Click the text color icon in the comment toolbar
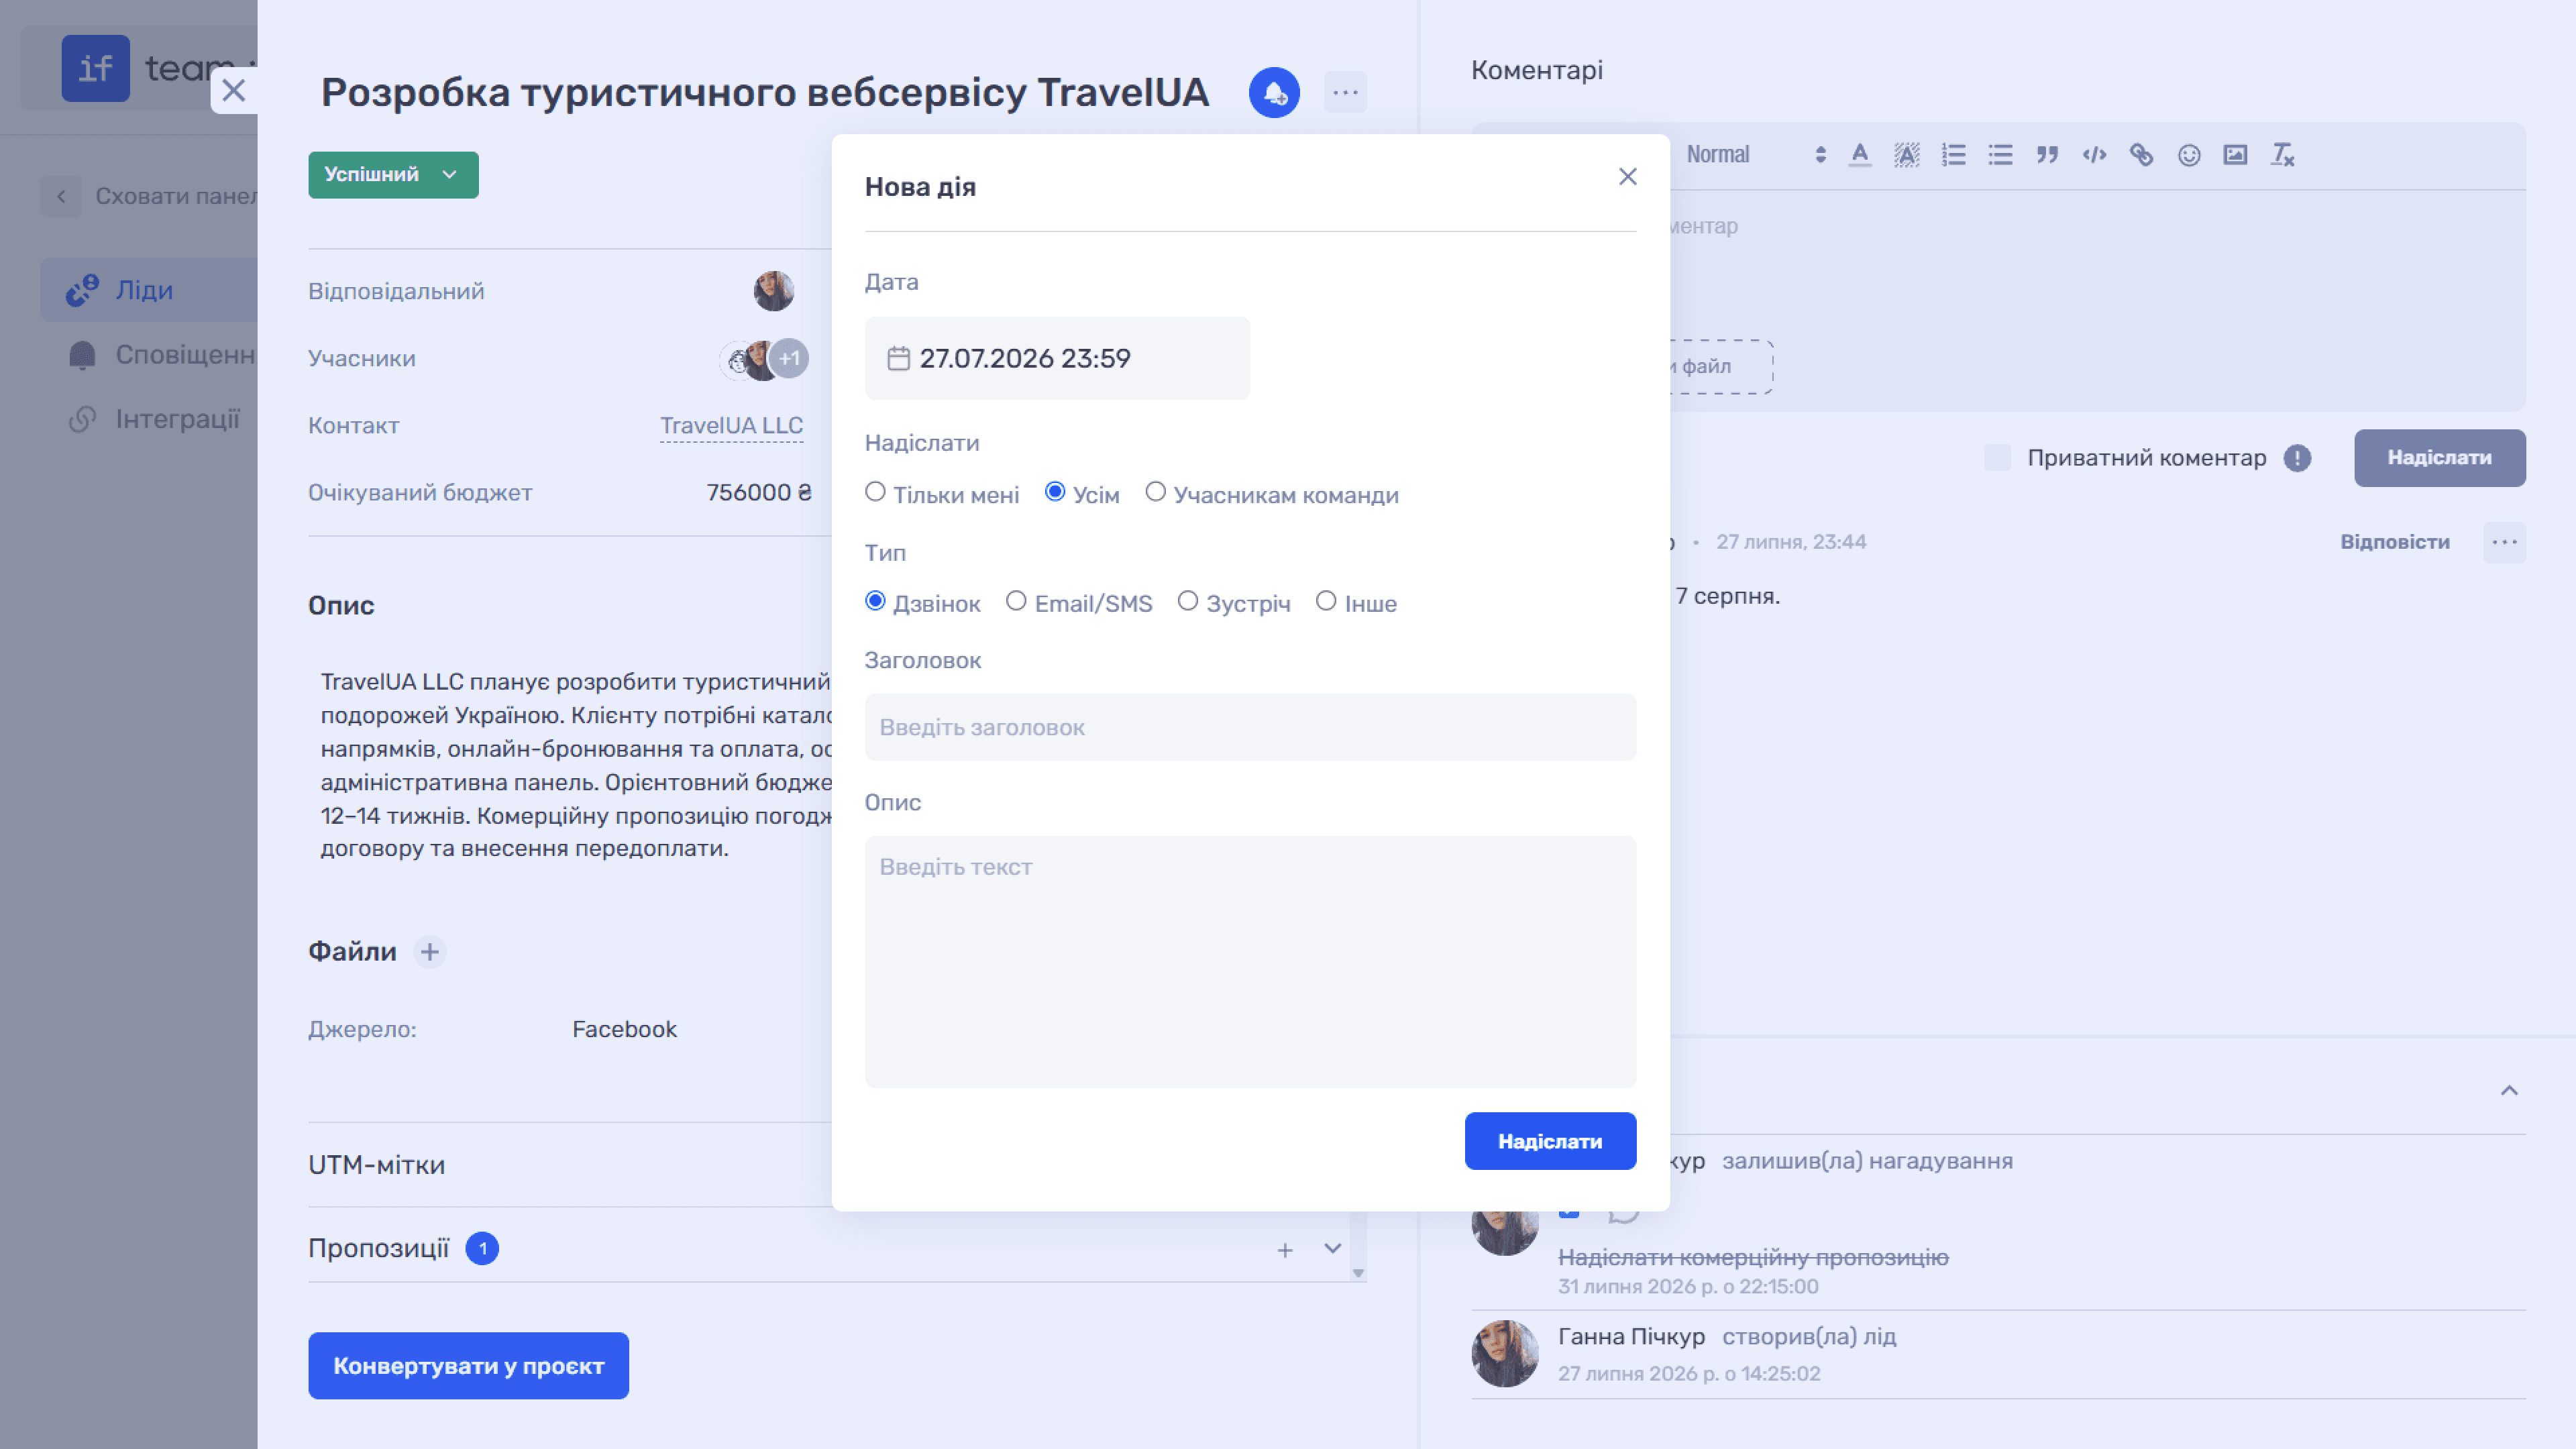This screenshot has height=1449, width=2576. click(x=1860, y=155)
